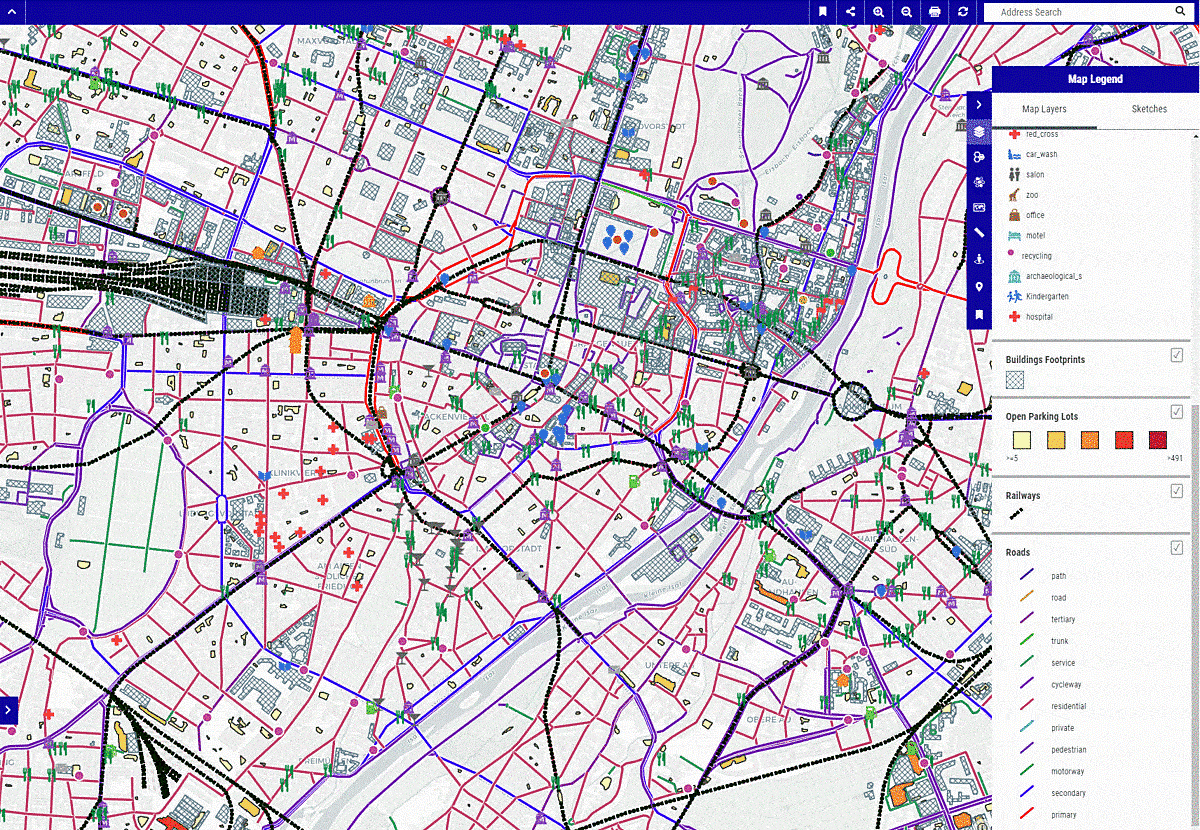Click the 'Roads' layer heading
Image resolution: width=1200 pixels, height=830 pixels.
click(1018, 552)
